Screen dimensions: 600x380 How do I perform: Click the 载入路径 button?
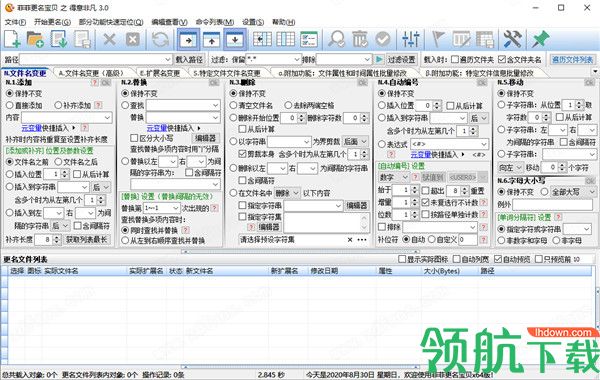click(x=189, y=59)
